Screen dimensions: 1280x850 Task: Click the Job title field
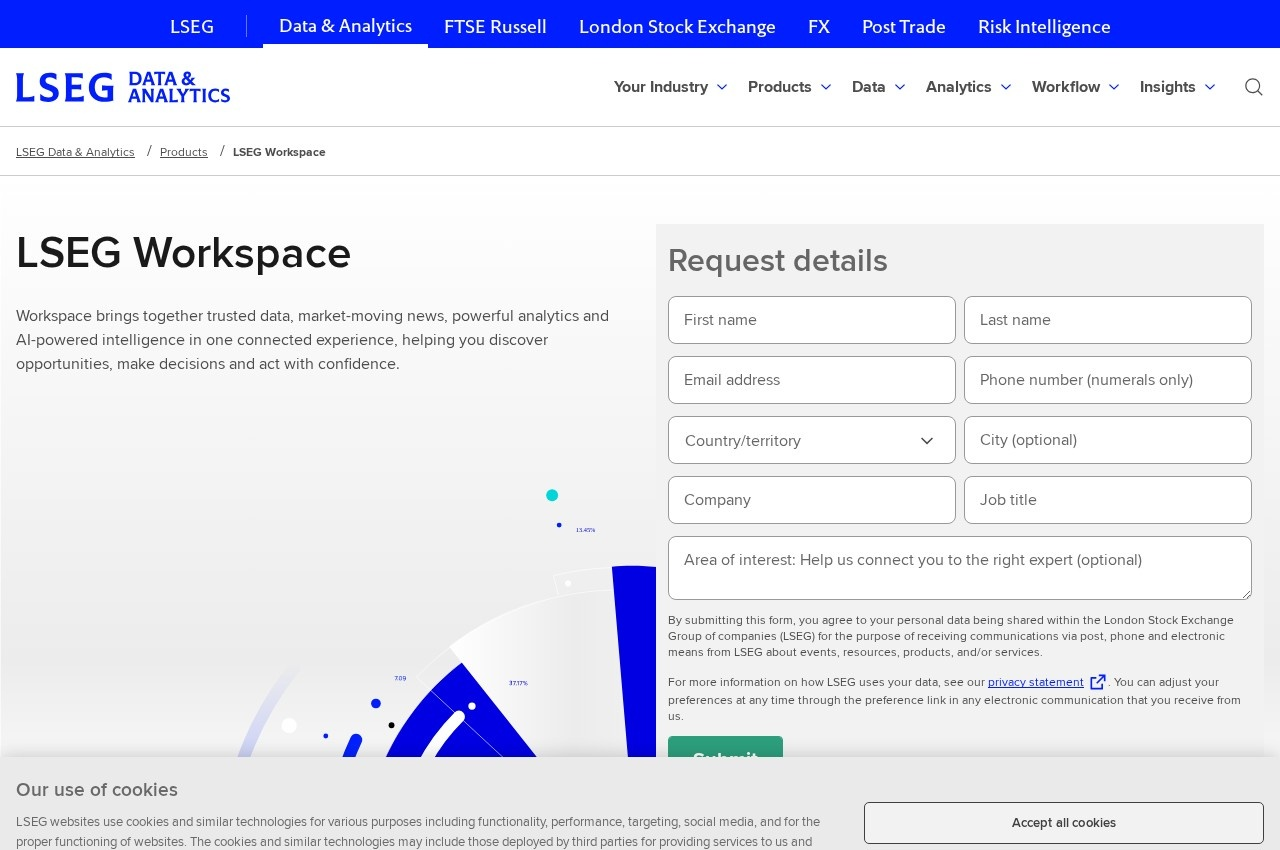click(x=1108, y=500)
